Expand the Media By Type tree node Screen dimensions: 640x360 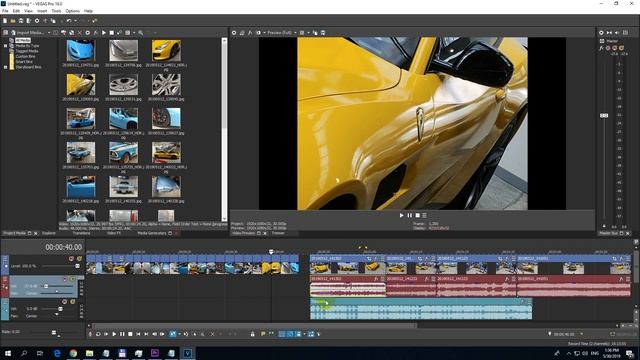(6, 46)
